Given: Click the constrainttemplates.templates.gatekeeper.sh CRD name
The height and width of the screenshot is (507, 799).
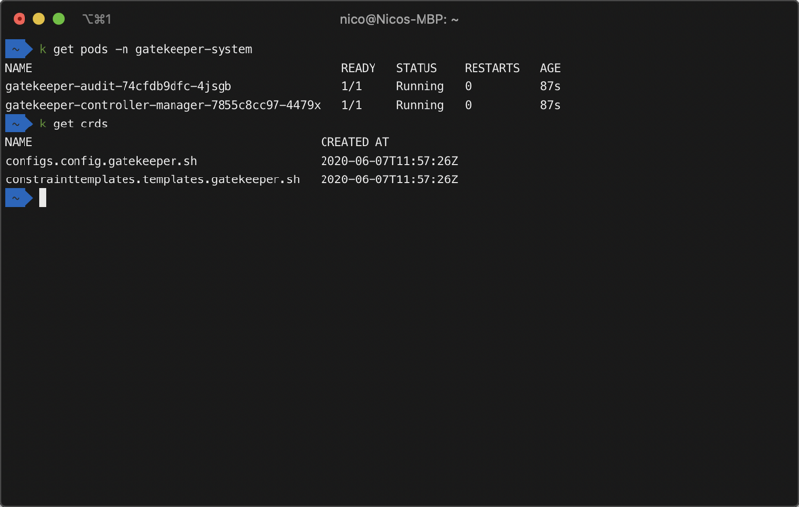Looking at the screenshot, I should [x=152, y=180].
